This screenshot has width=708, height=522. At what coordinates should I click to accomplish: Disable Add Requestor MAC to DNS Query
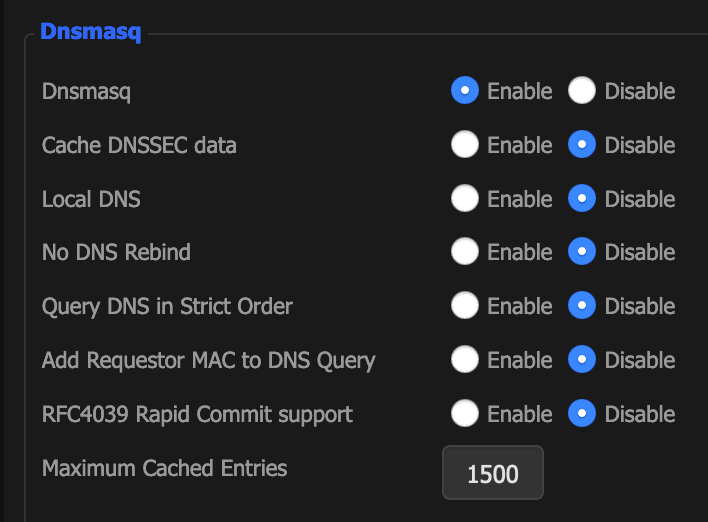tap(582, 359)
